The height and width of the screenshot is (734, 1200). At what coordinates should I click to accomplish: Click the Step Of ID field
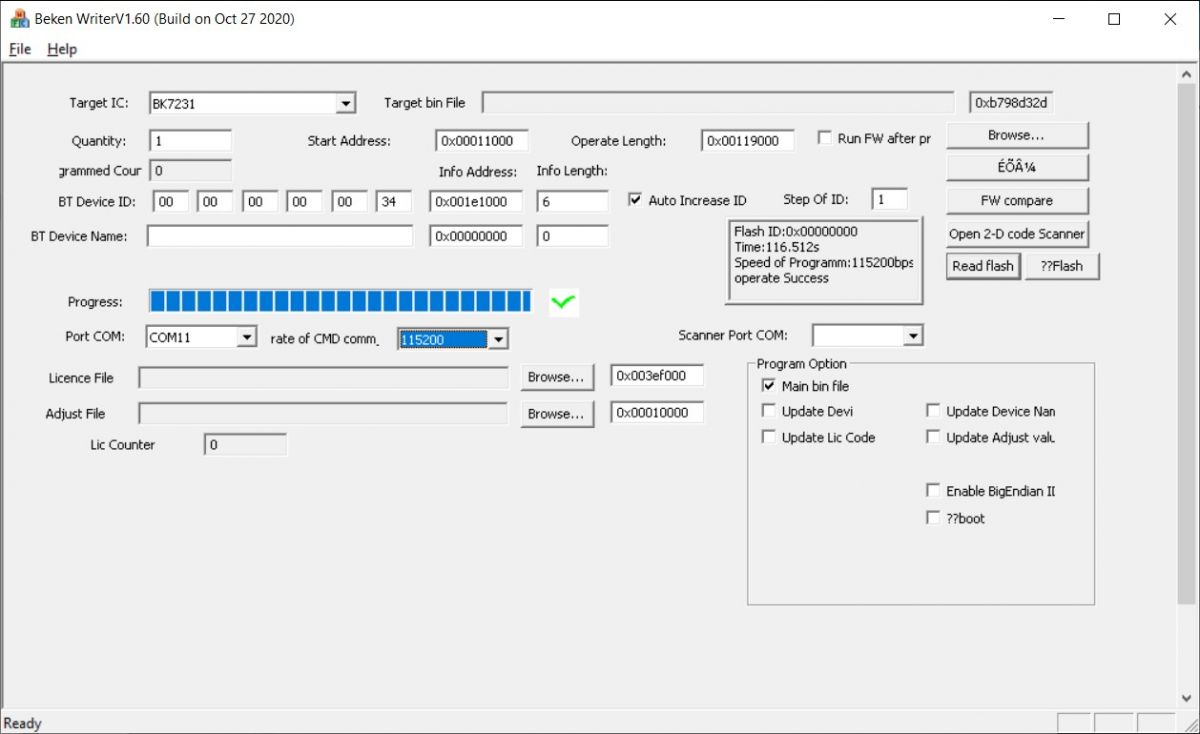890,200
